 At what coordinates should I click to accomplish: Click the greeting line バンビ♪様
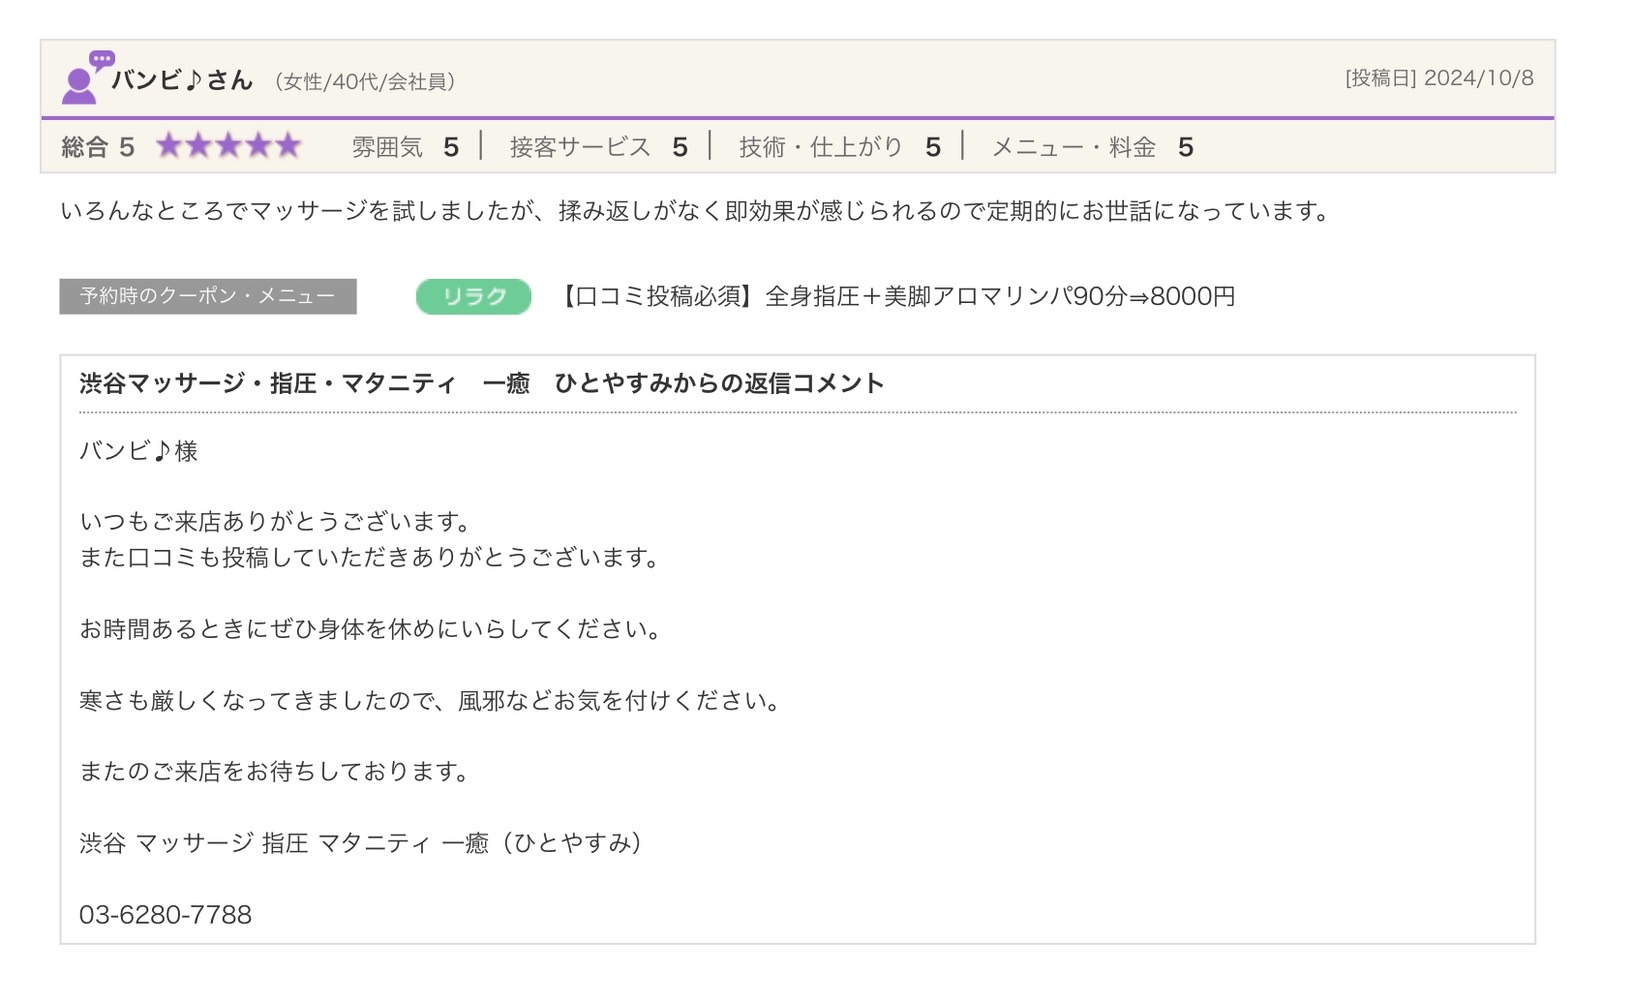(139, 451)
